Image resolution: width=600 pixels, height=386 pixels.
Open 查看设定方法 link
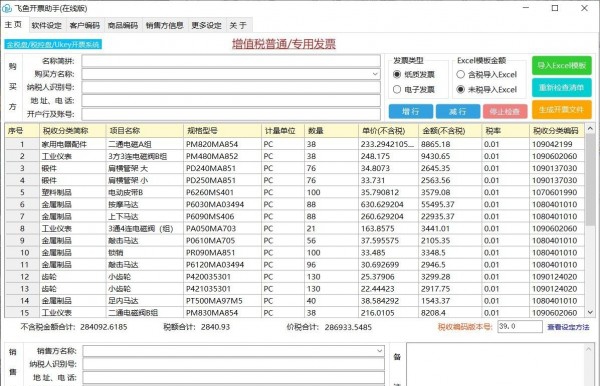pos(568,327)
